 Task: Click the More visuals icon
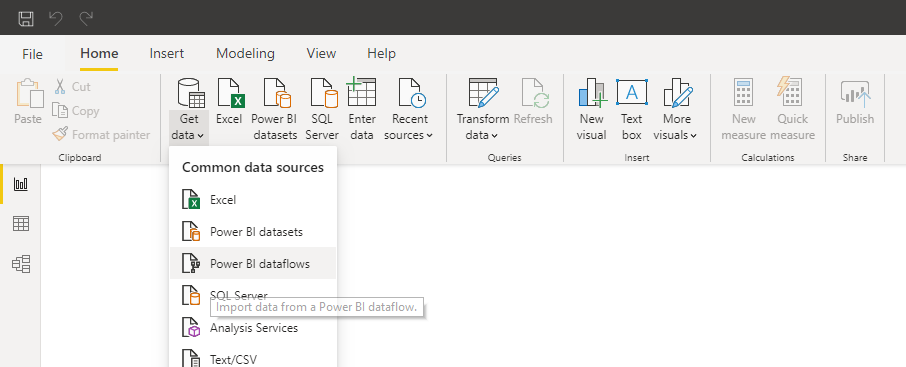coord(678,92)
